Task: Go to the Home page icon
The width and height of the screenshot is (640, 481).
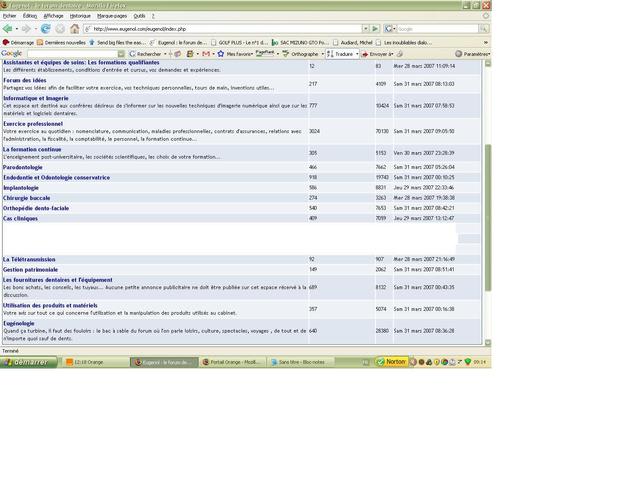Action: coord(74,29)
